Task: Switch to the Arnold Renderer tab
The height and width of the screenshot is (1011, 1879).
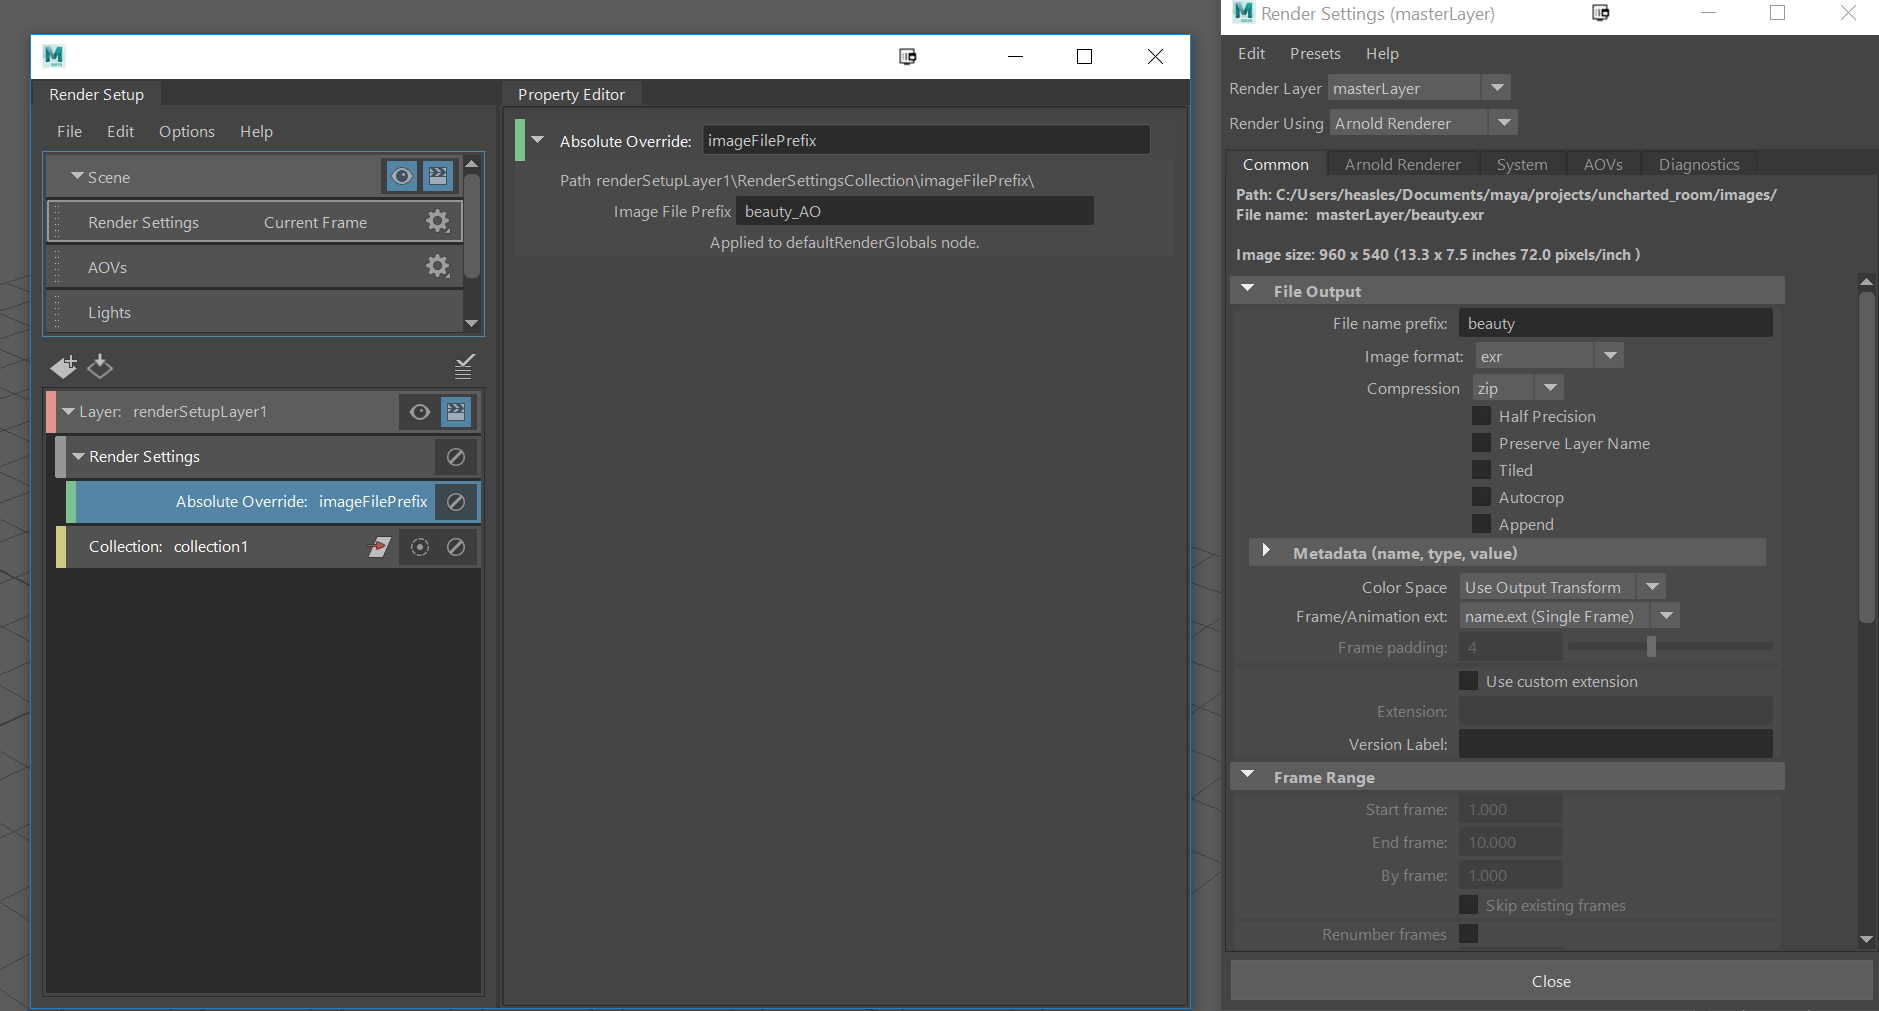Action: click(x=1402, y=163)
